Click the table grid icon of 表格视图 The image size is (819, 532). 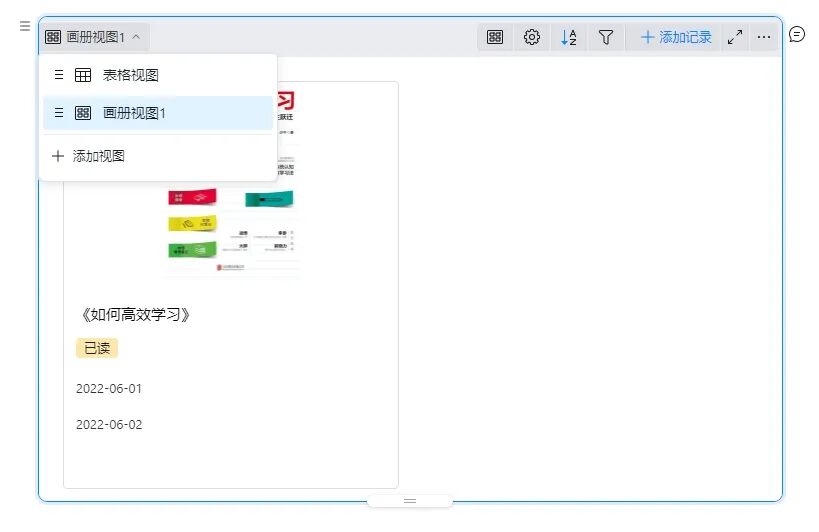coord(83,75)
